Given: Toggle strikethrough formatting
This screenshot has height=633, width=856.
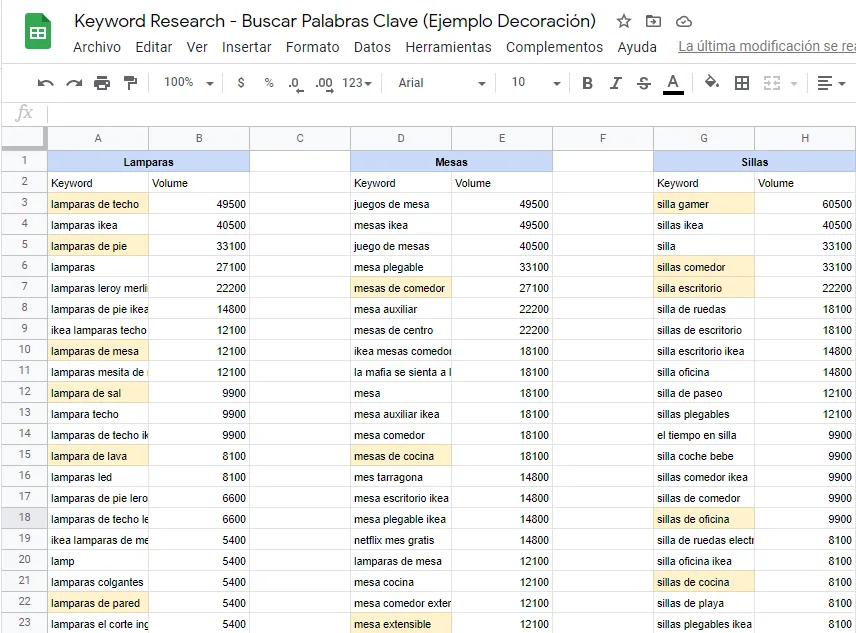Looking at the screenshot, I should coord(644,83).
